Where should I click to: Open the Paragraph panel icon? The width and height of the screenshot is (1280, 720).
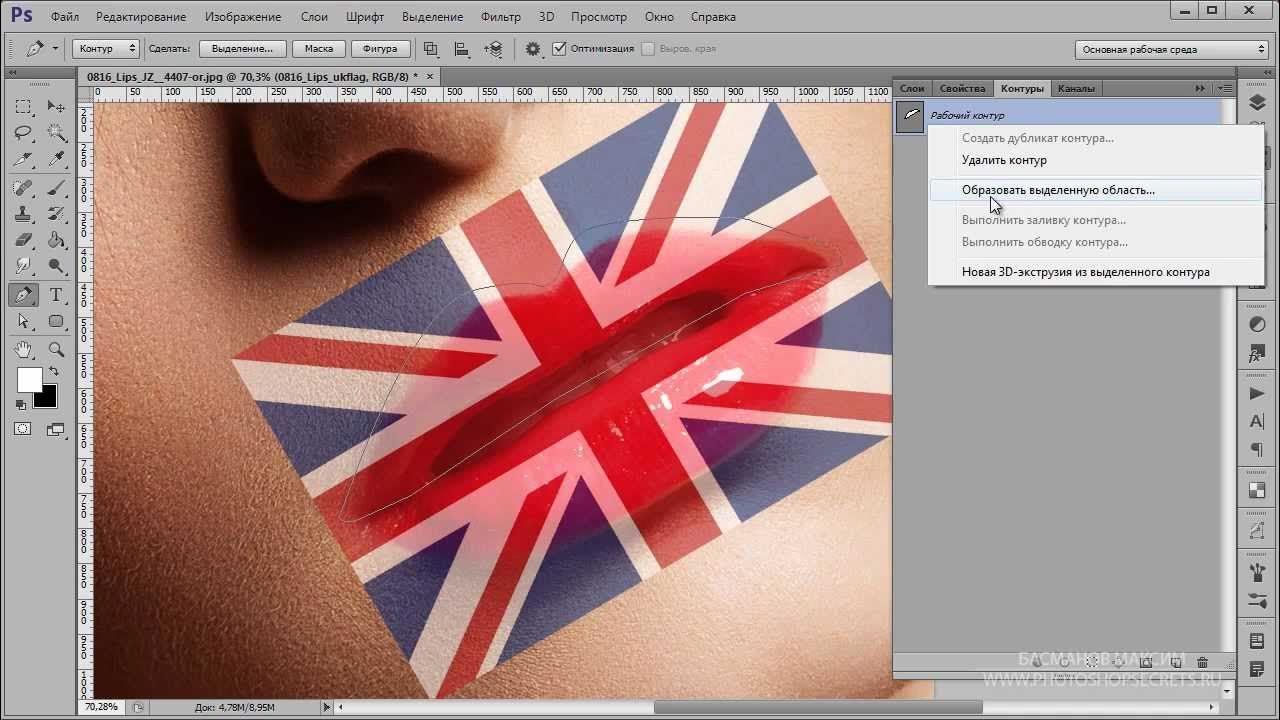(x=1257, y=451)
